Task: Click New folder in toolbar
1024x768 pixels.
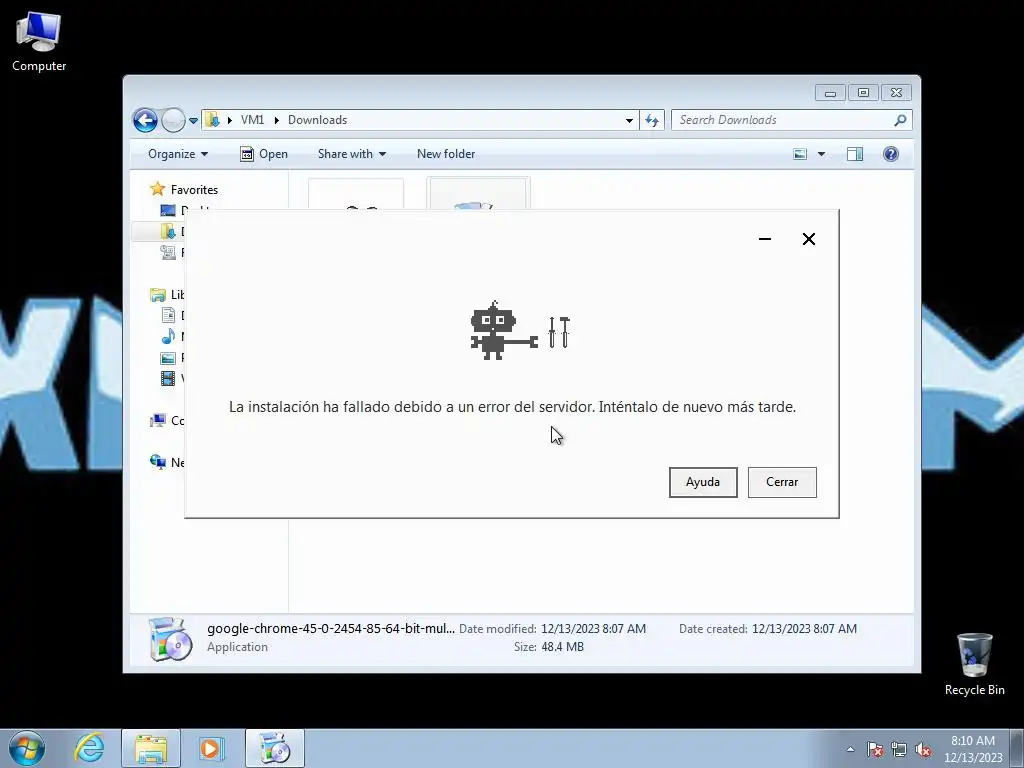Action: (446, 154)
